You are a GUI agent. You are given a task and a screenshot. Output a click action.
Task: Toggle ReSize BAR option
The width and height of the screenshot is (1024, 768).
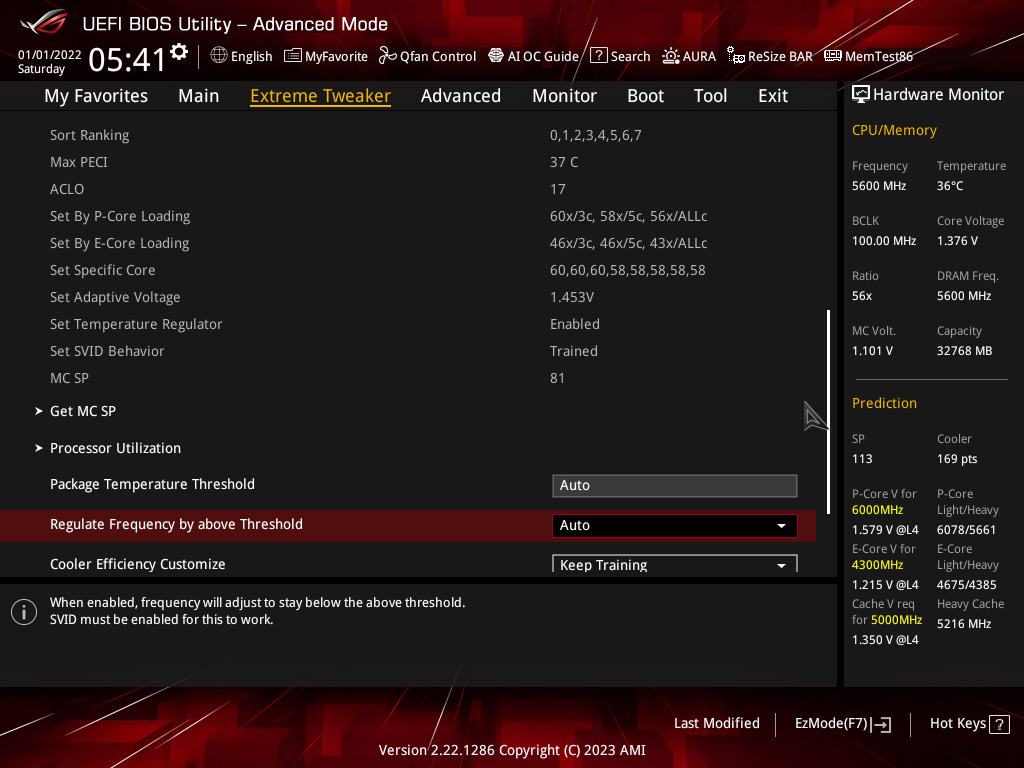(780, 56)
